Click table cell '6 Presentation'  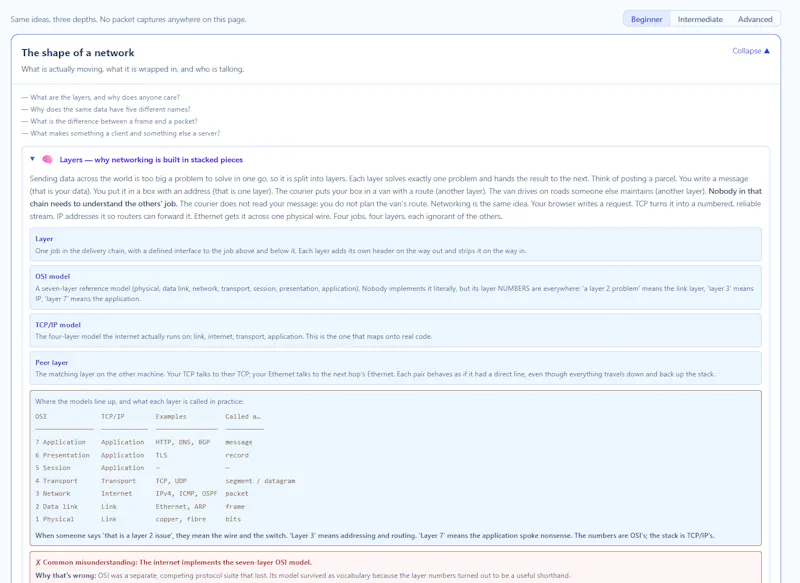[x=62, y=455]
